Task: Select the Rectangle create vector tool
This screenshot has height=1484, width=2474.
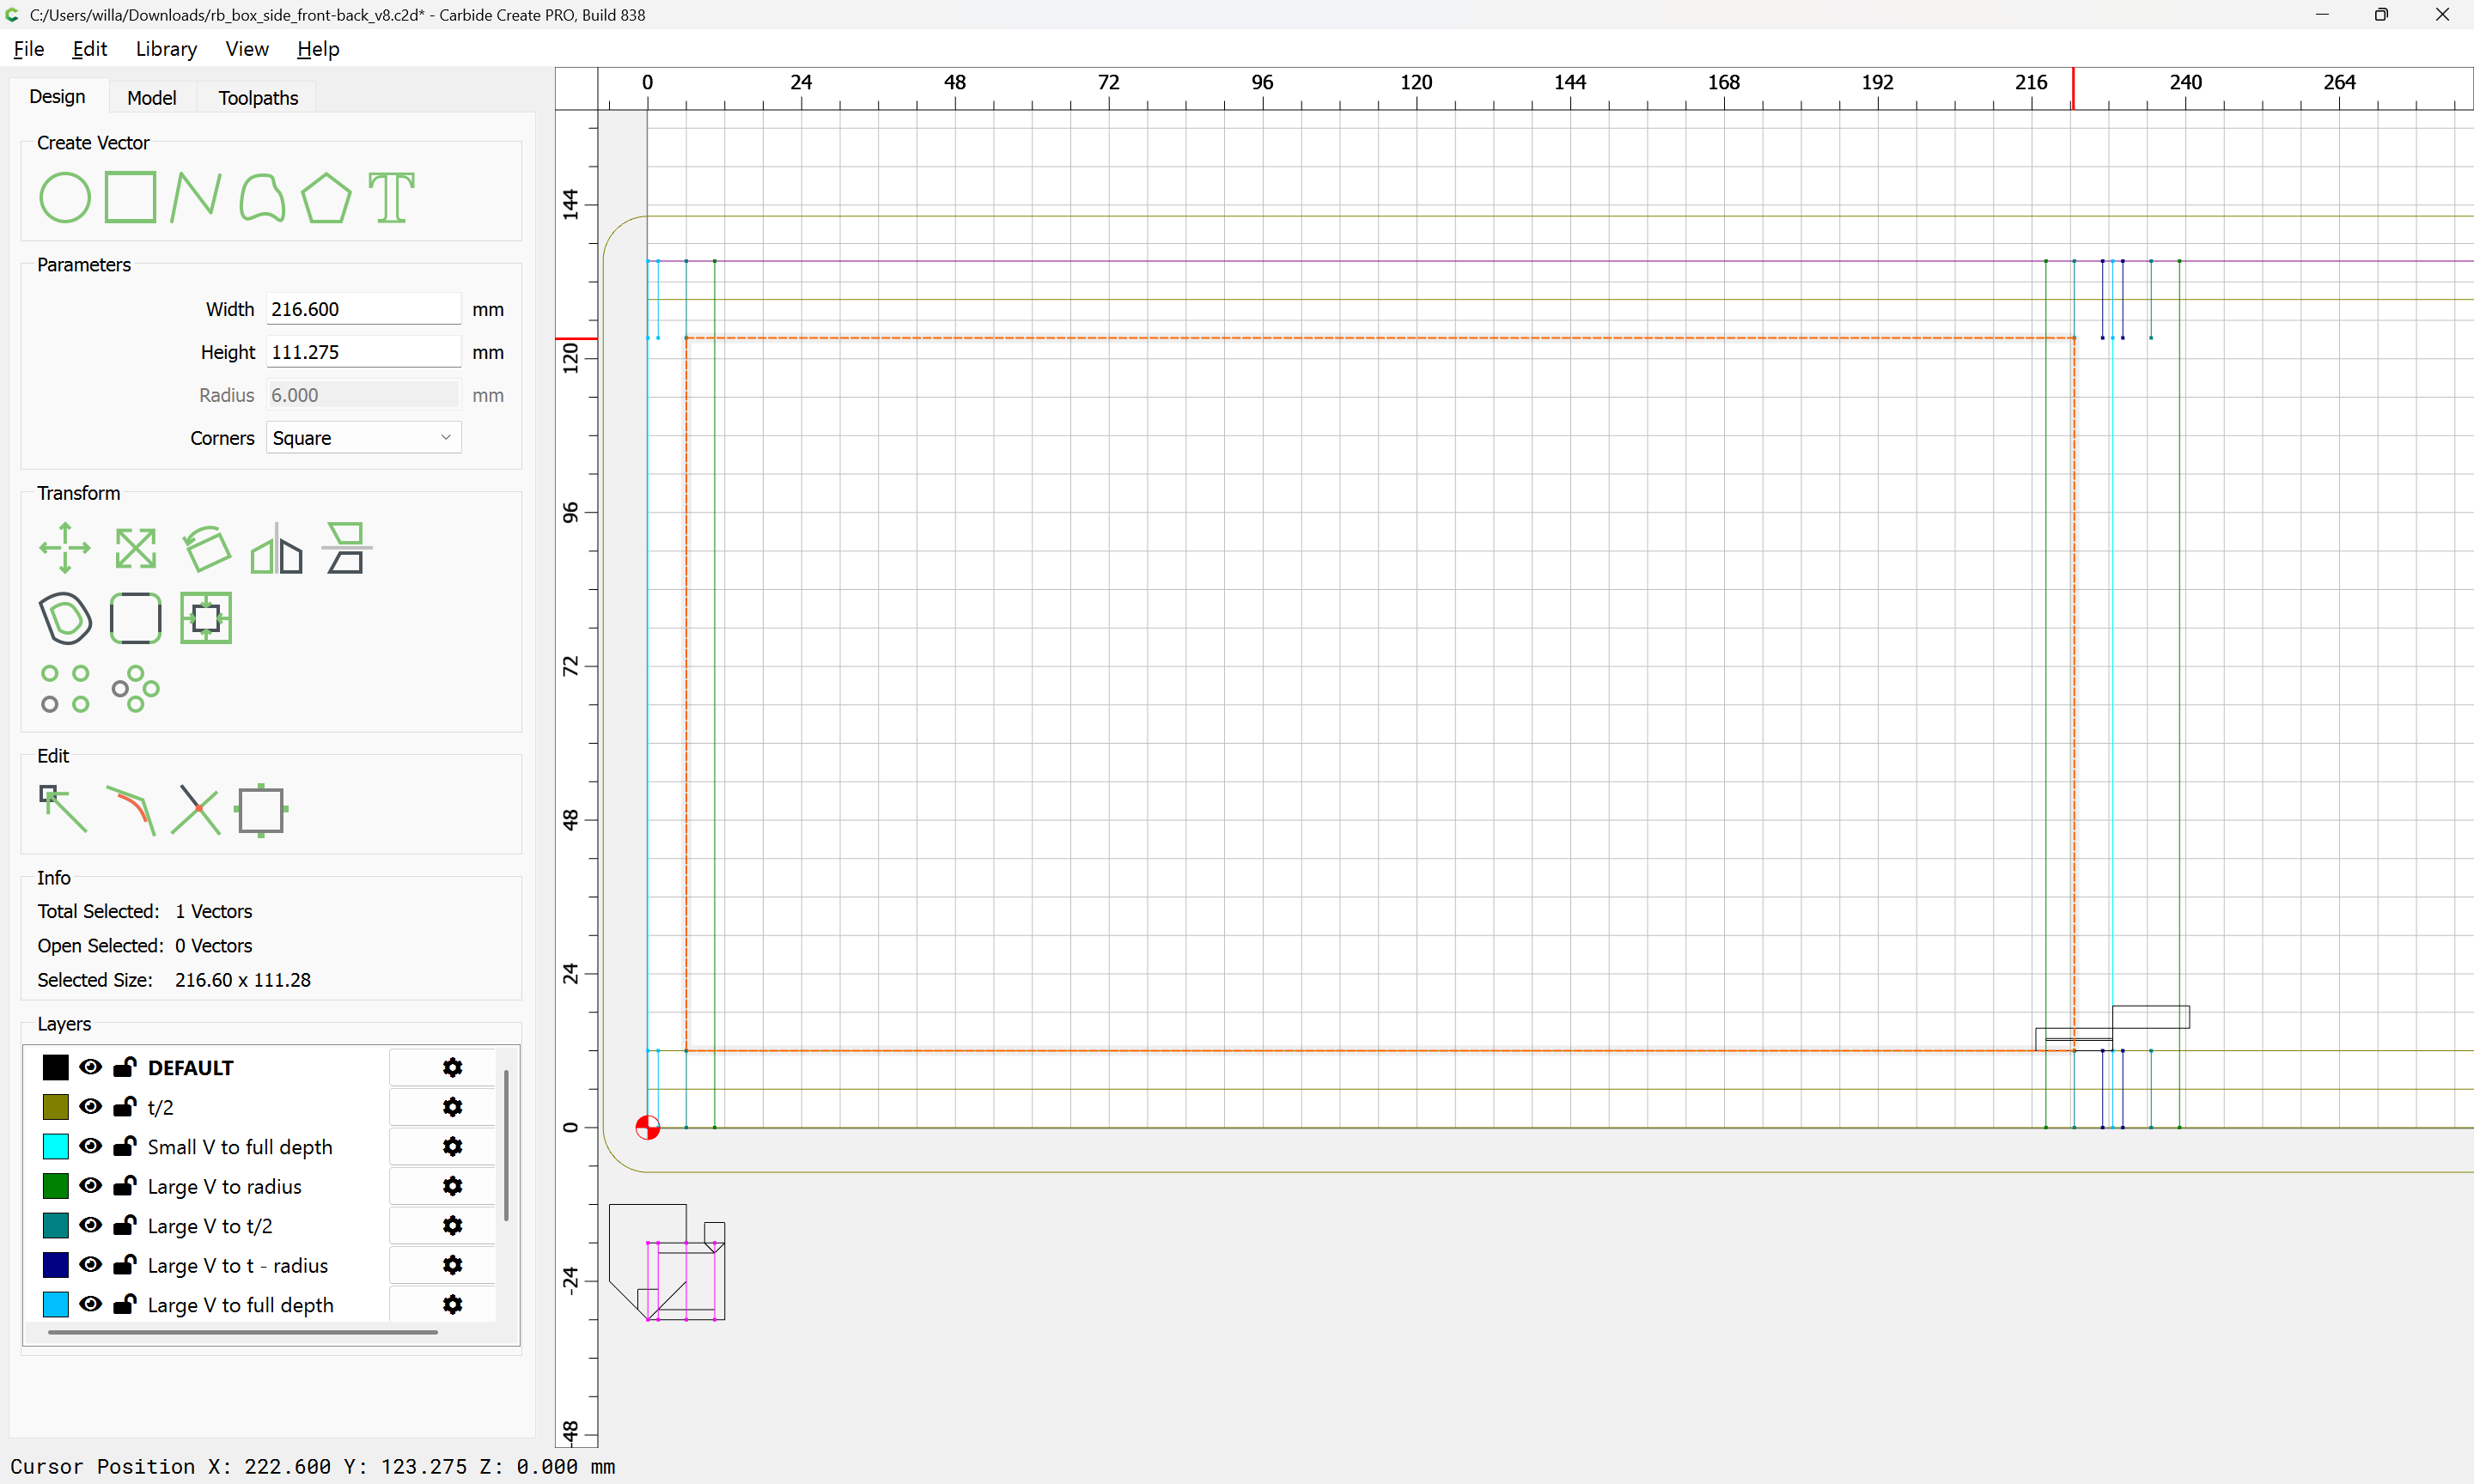Action: [x=130, y=197]
